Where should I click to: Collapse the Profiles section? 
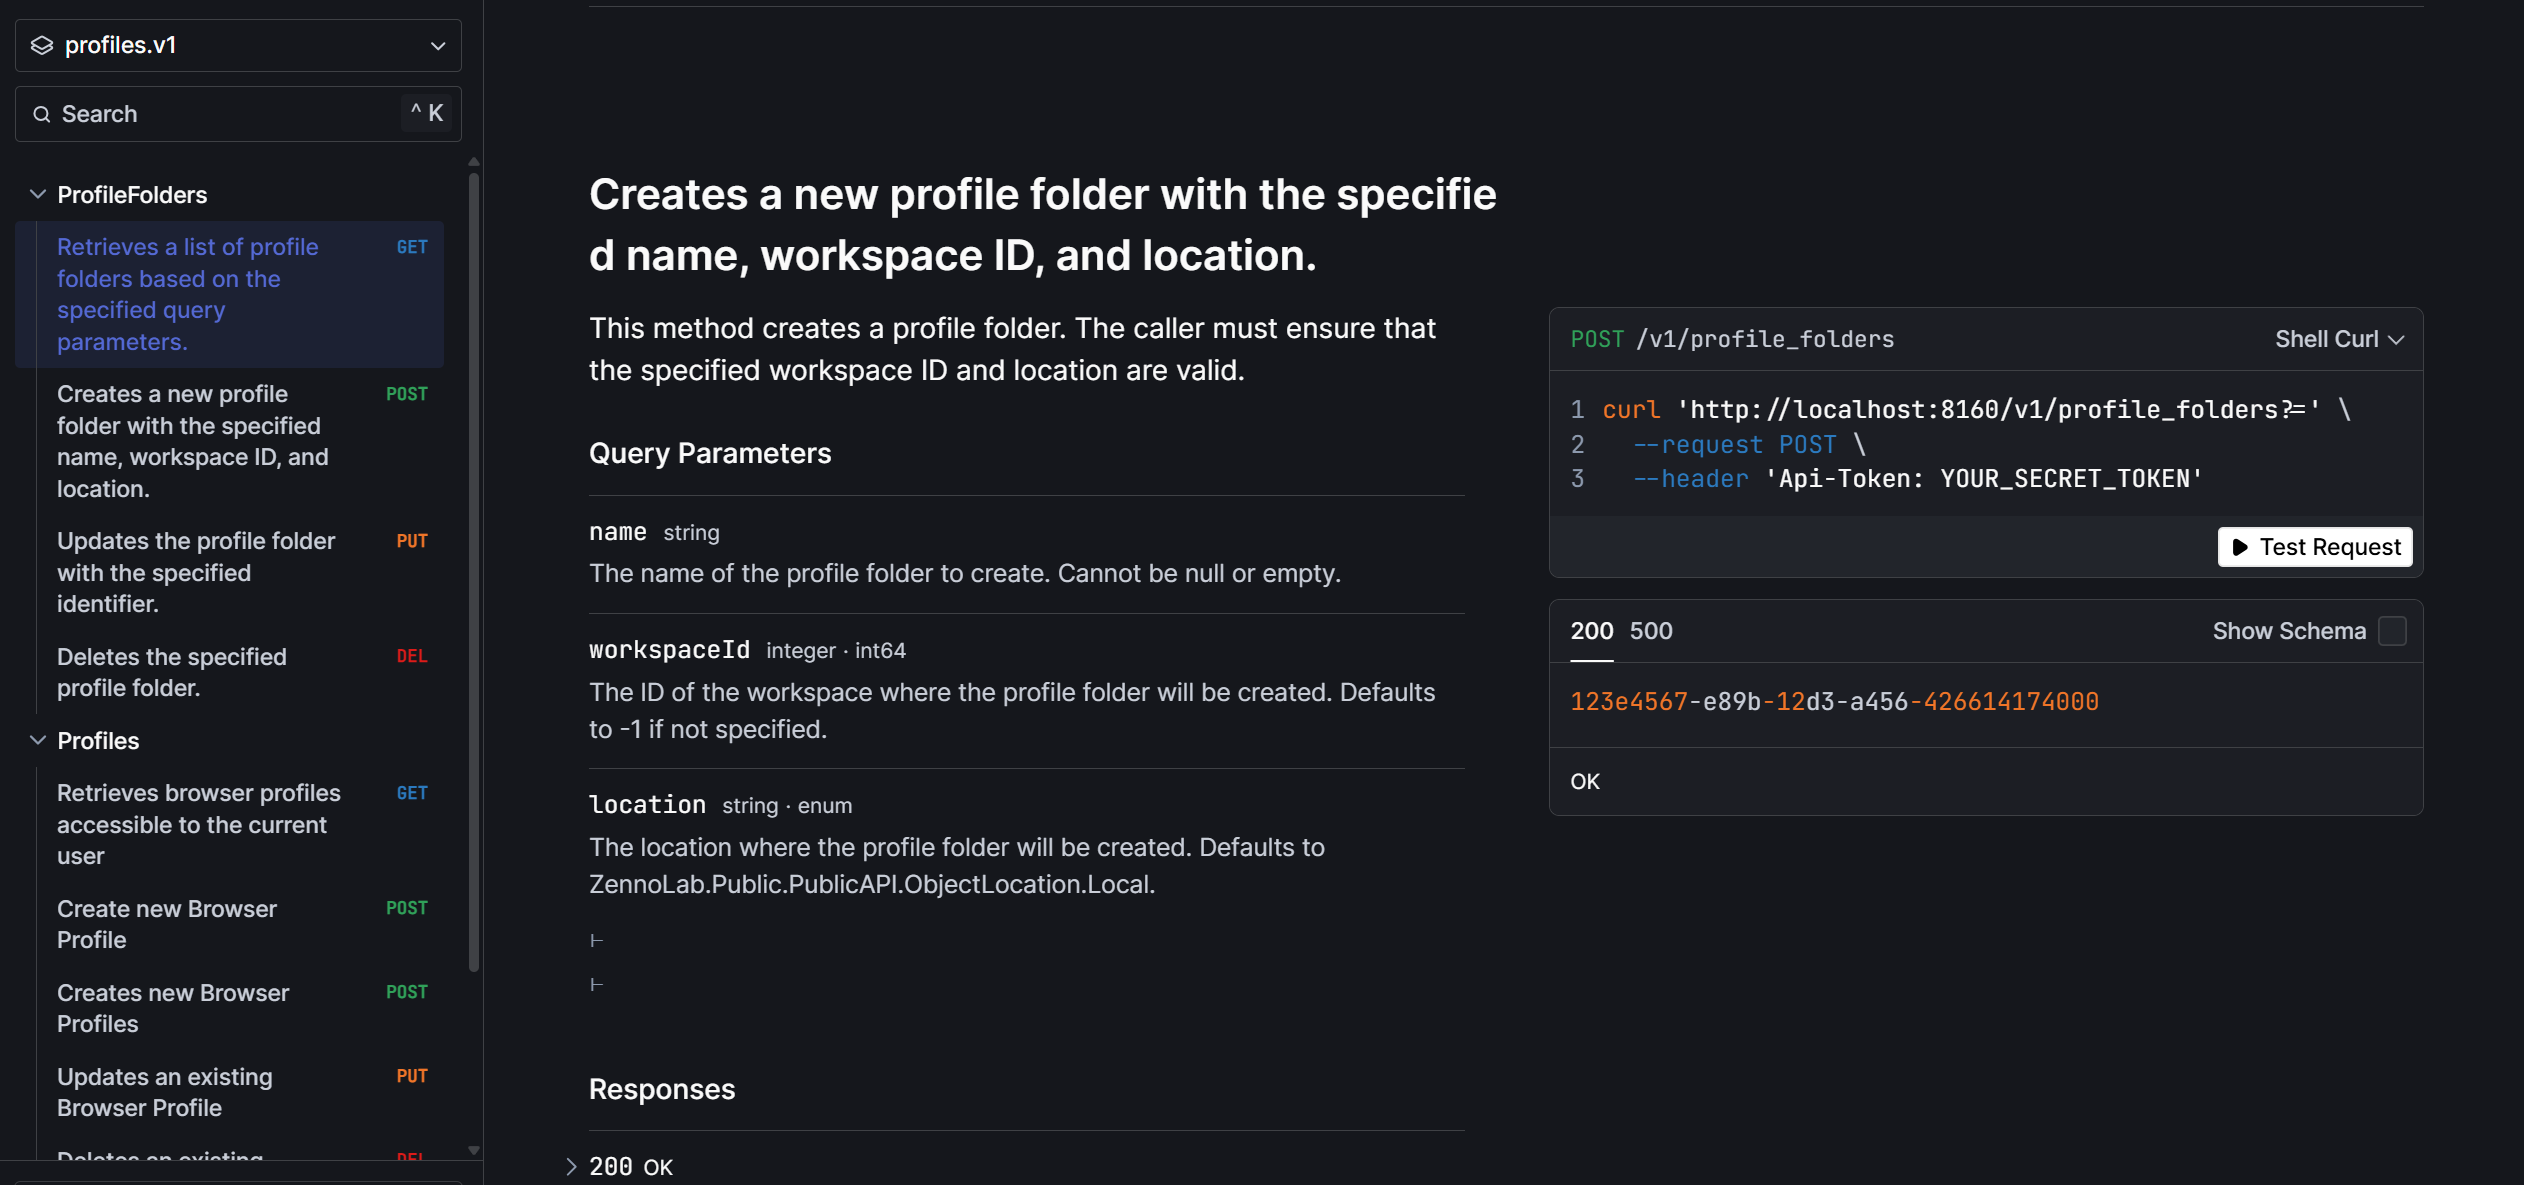[38, 741]
